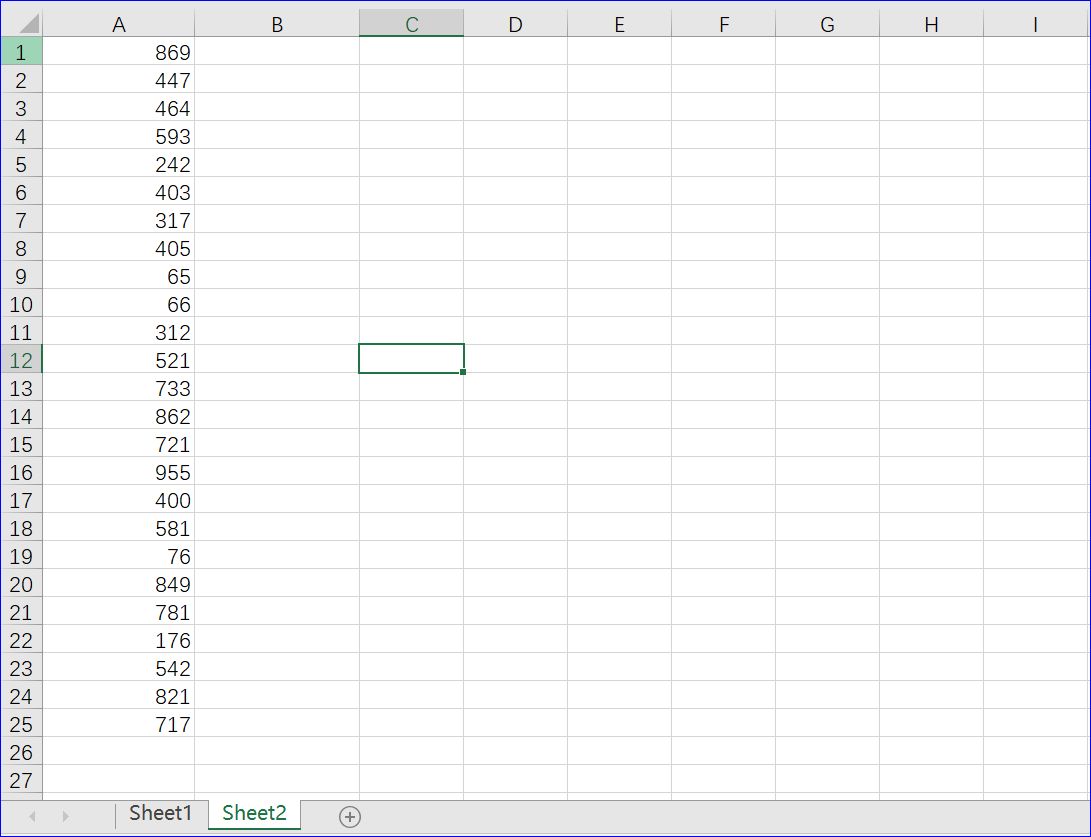Select row 20 header
The width and height of the screenshot is (1091, 837).
[x=22, y=584]
